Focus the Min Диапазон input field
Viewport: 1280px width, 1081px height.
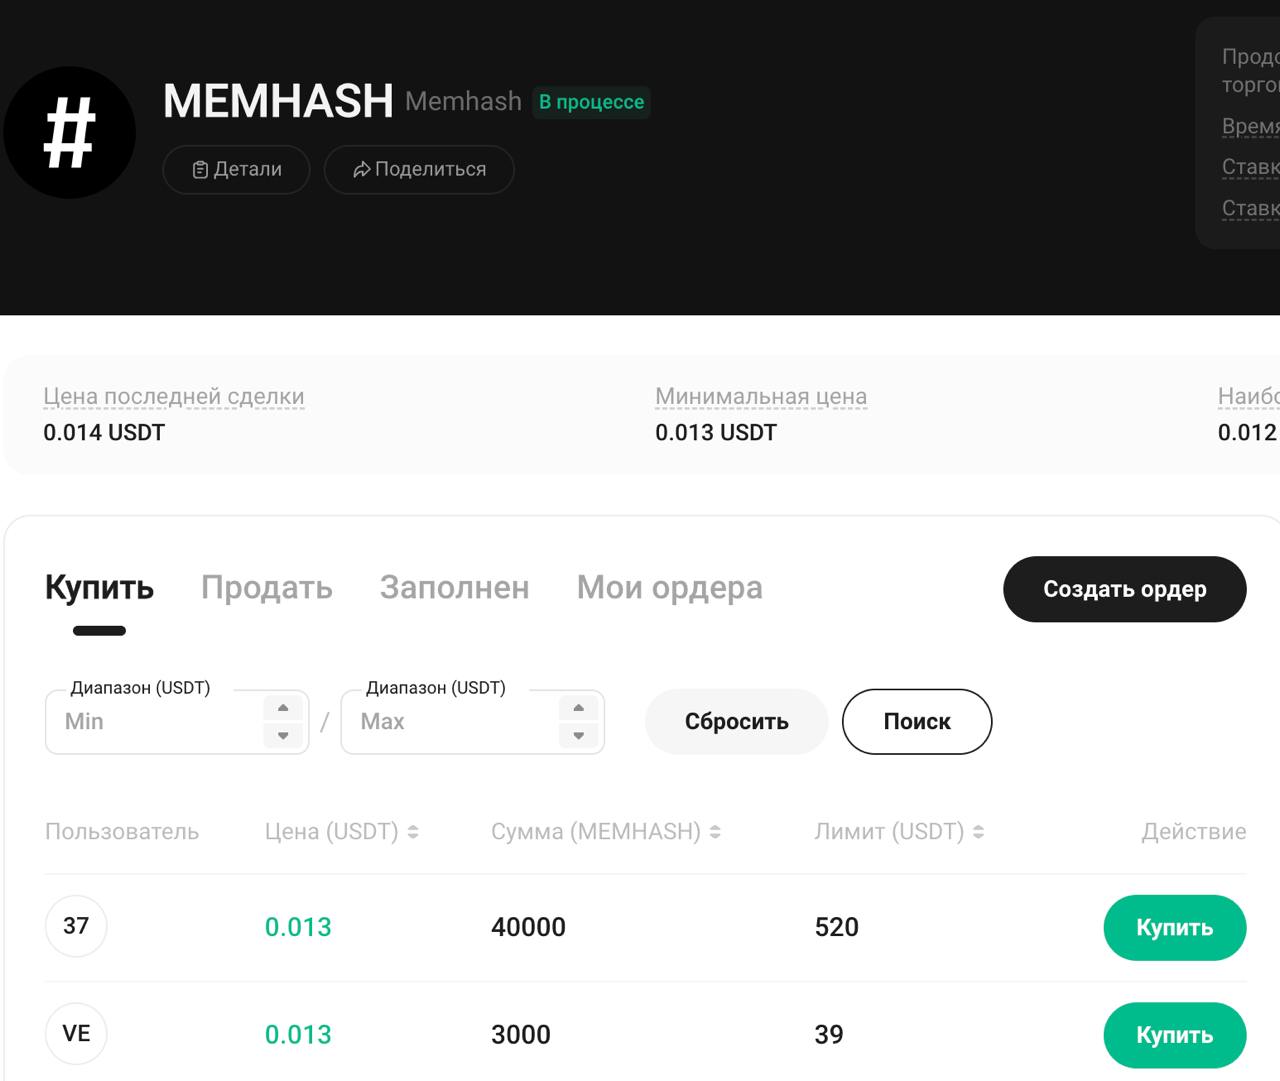click(155, 722)
